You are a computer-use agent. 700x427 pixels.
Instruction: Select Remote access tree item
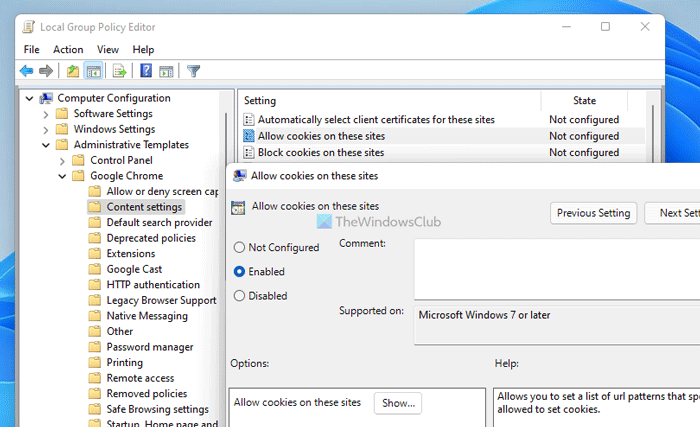(140, 378)
